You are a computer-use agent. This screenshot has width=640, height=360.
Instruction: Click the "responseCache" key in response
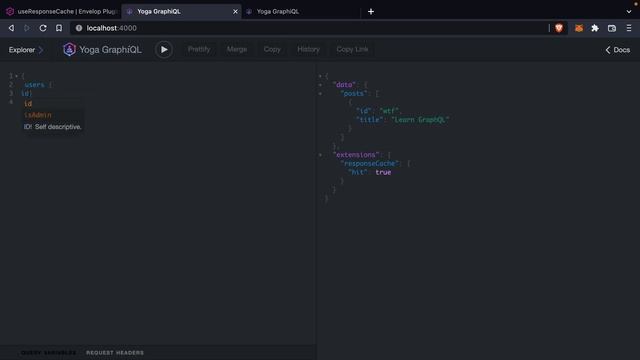[x=370, y=164]
